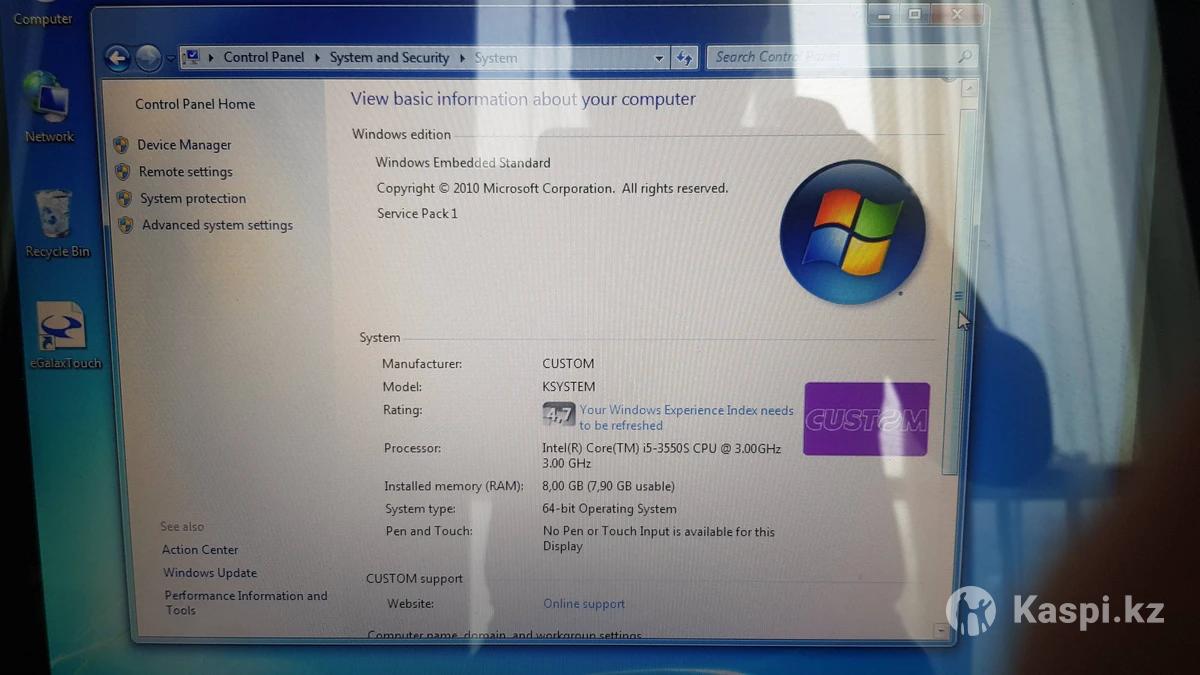Viewport: 1200px width, 675px height.
Task: Open Control Panel Home
Action: (195, 104)
